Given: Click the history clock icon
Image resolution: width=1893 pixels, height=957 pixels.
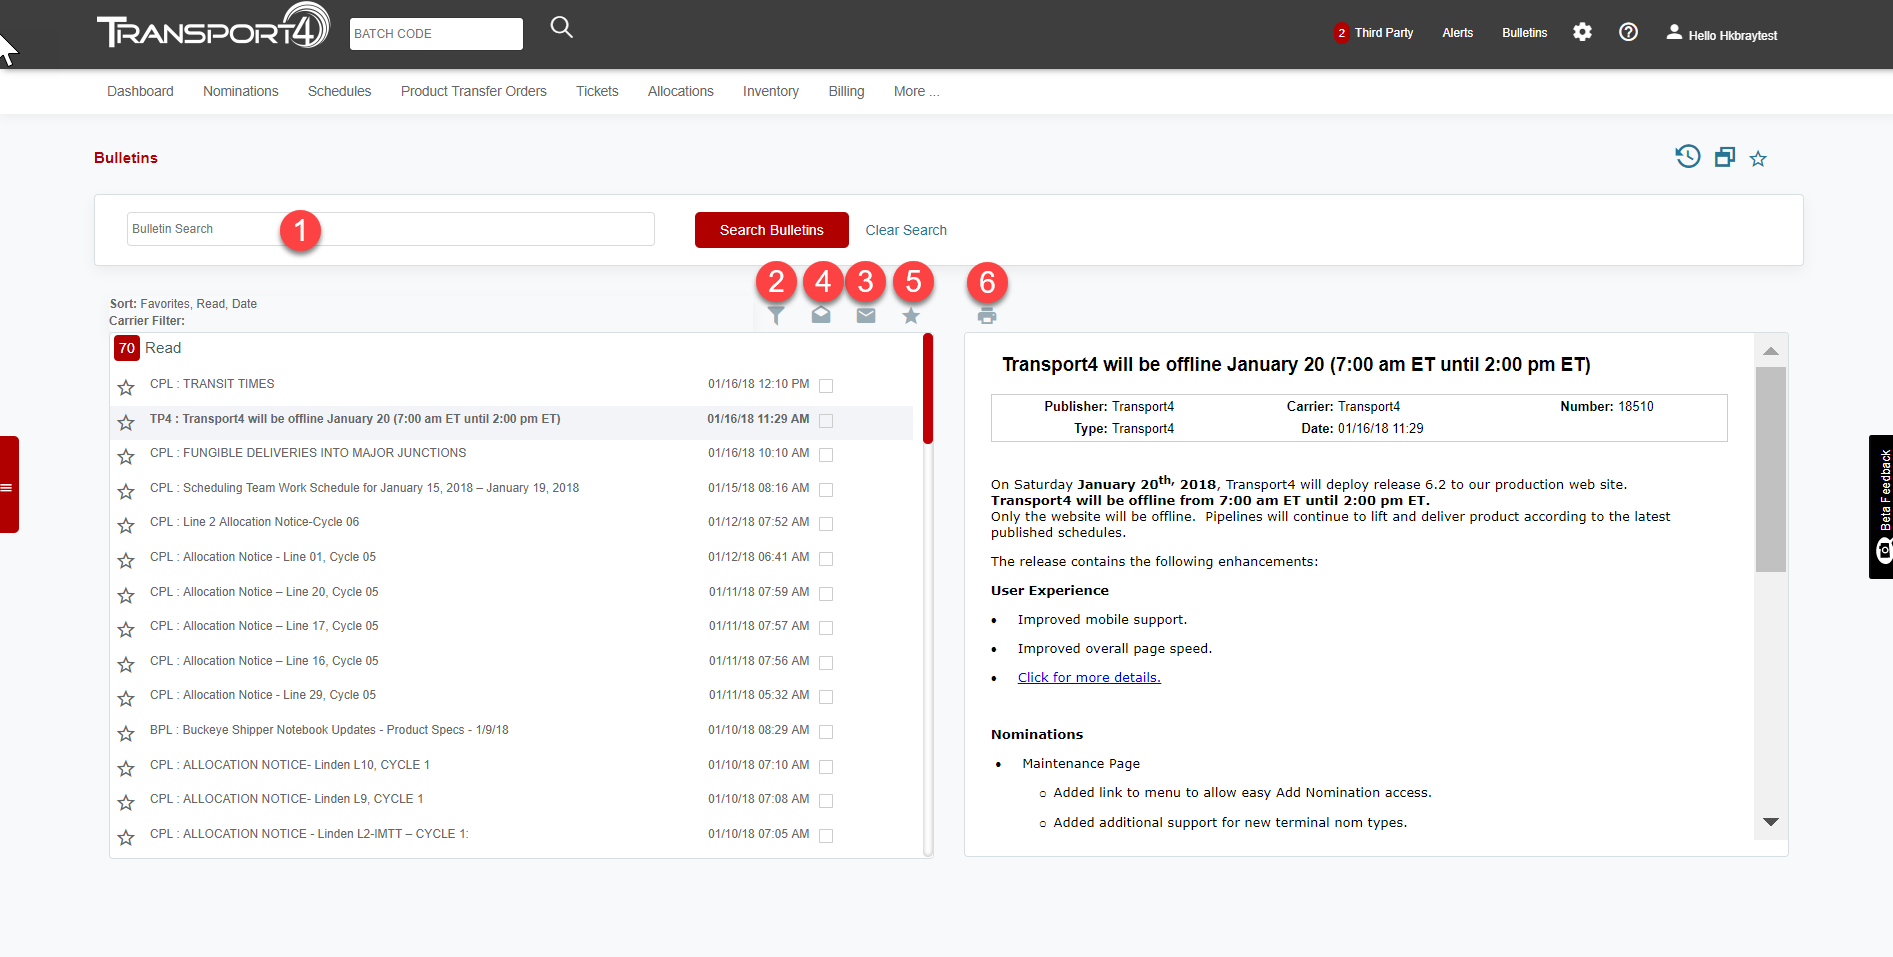Looking at the screenshot, I should (1687, 157).
